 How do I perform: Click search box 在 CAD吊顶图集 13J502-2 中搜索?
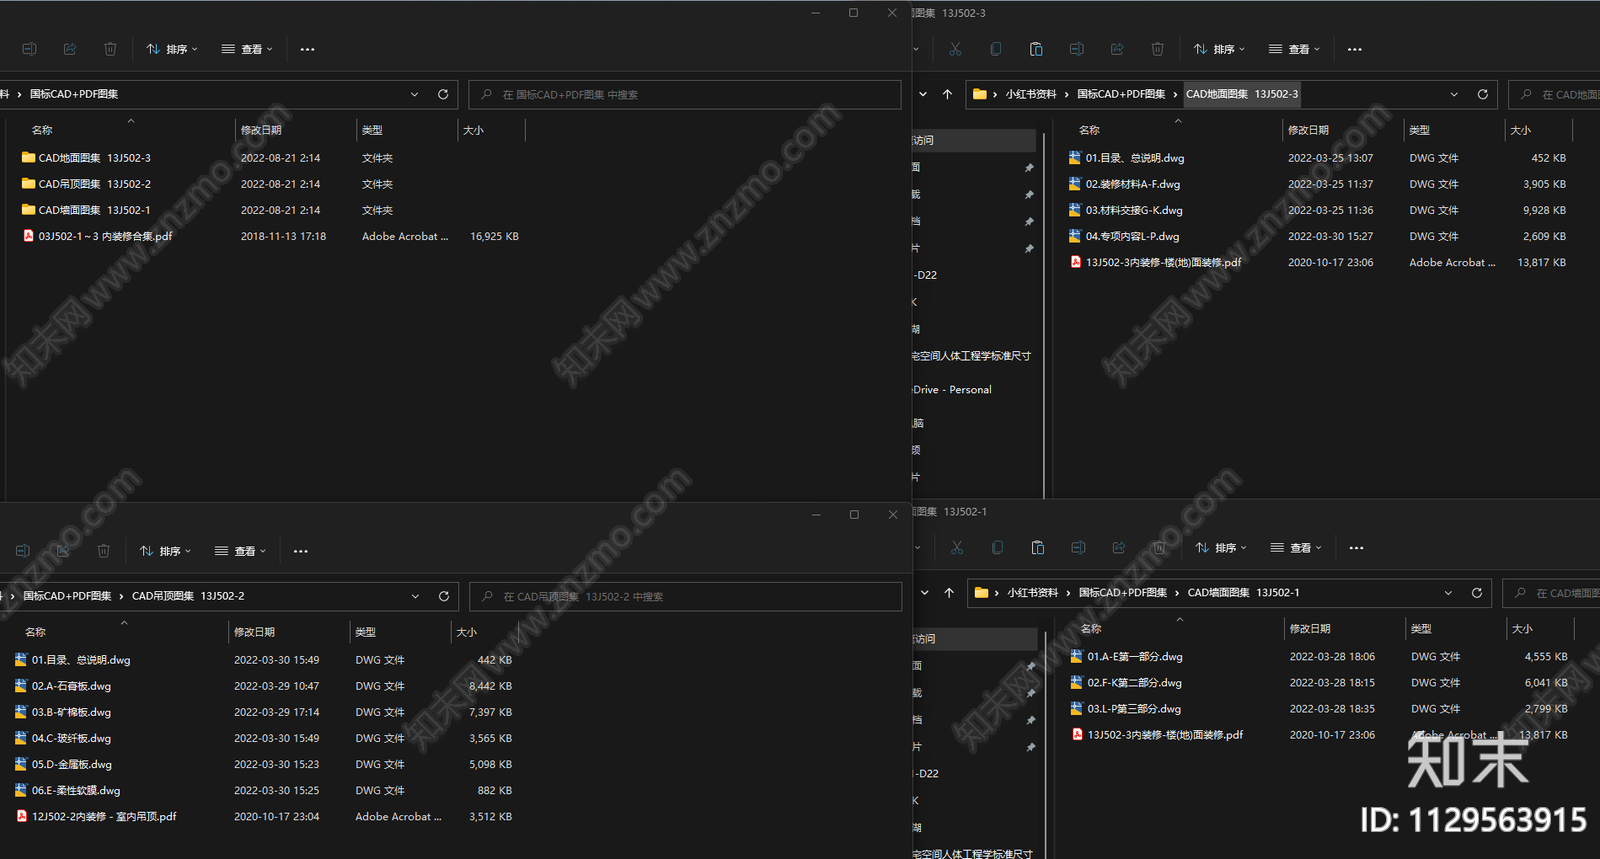(685, 596)
